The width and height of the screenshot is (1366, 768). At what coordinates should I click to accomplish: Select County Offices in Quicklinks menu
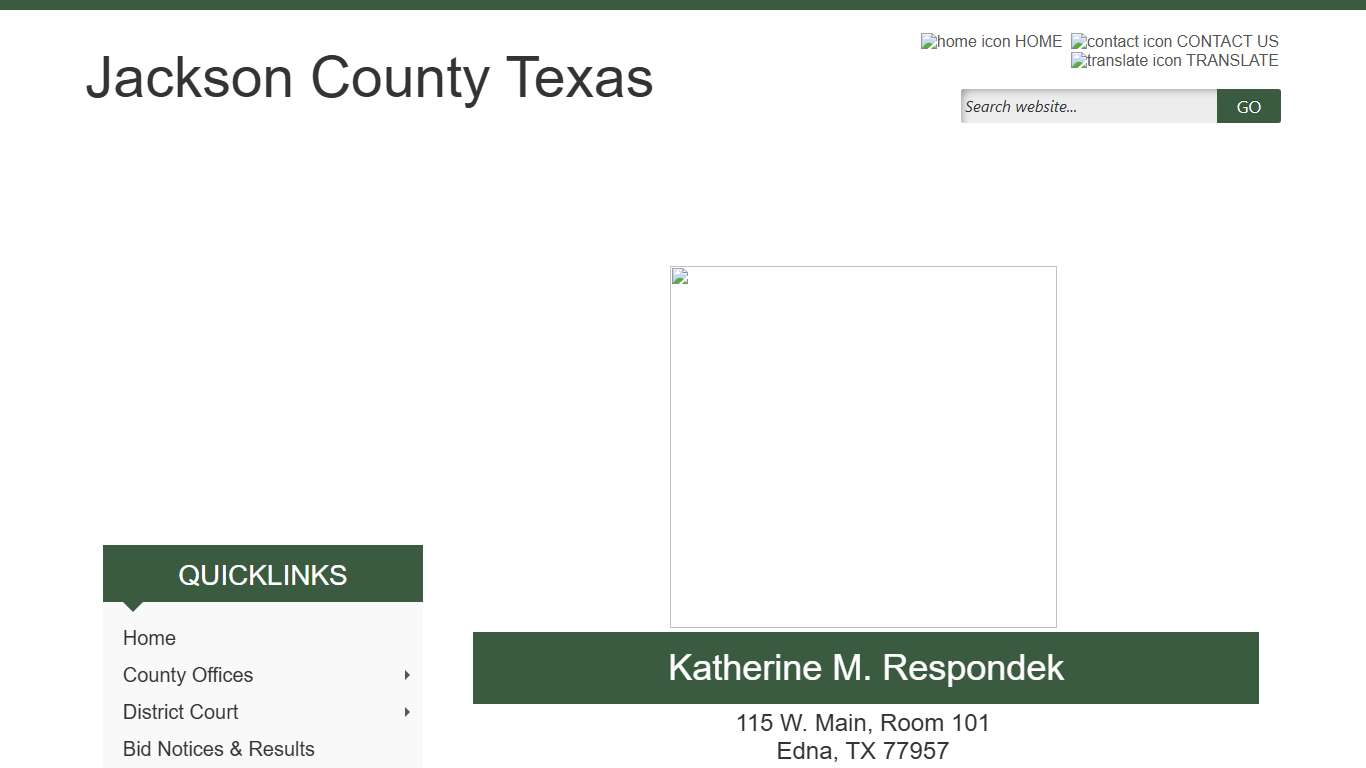click(x=188, y=675)
